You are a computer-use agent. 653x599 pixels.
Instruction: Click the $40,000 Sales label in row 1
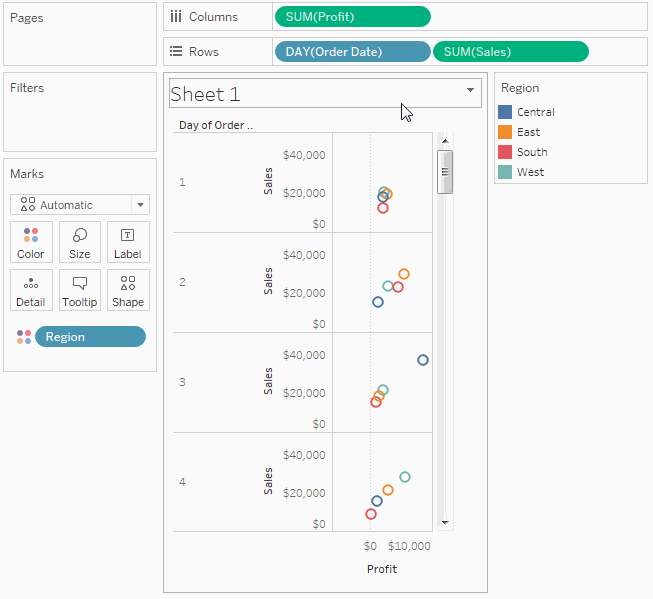tap(304, 155)
